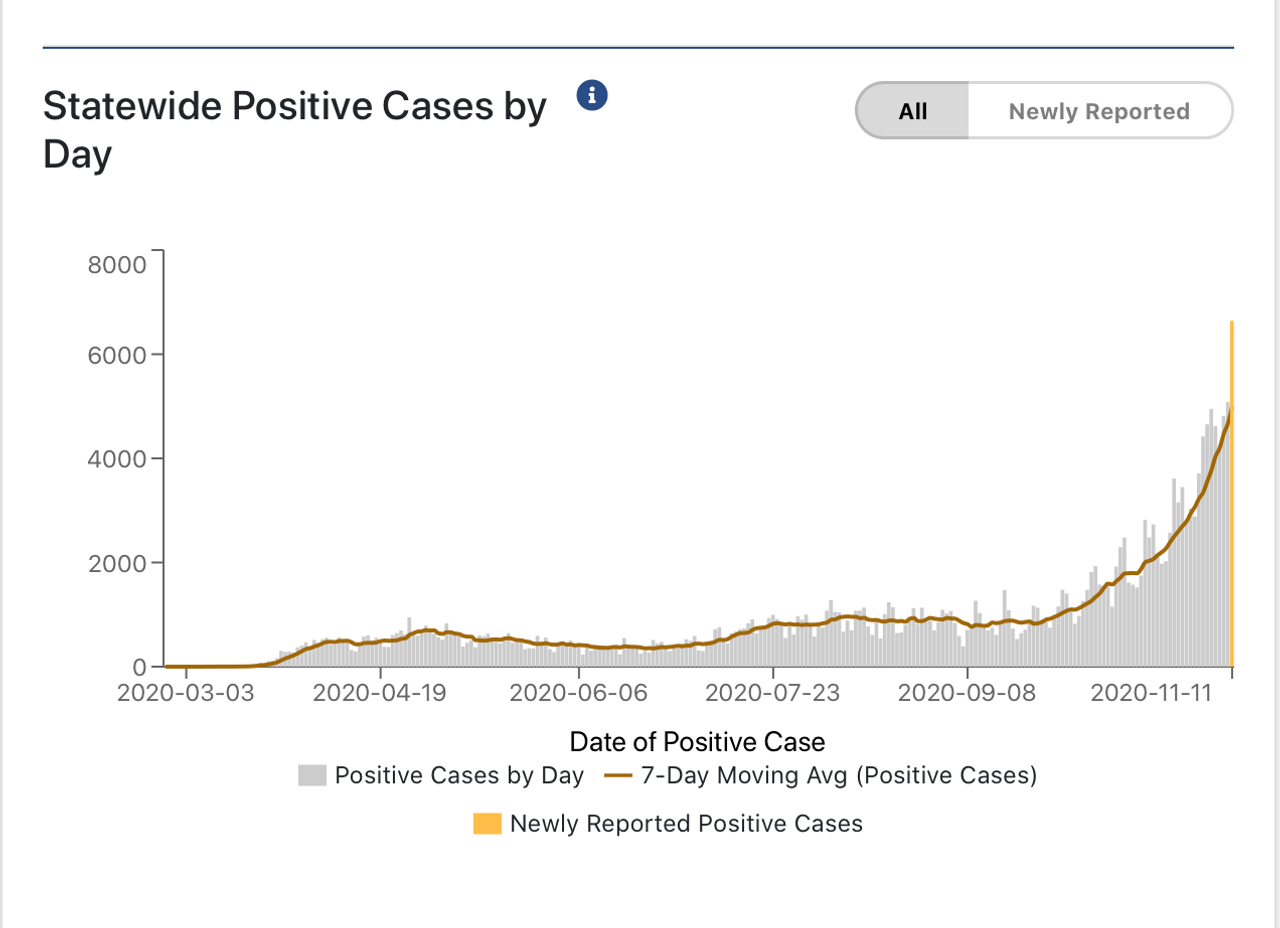Click the 2020-04-19 date axis label
The width and height of the screenshot is (1280, 928).
coord(382,693)
